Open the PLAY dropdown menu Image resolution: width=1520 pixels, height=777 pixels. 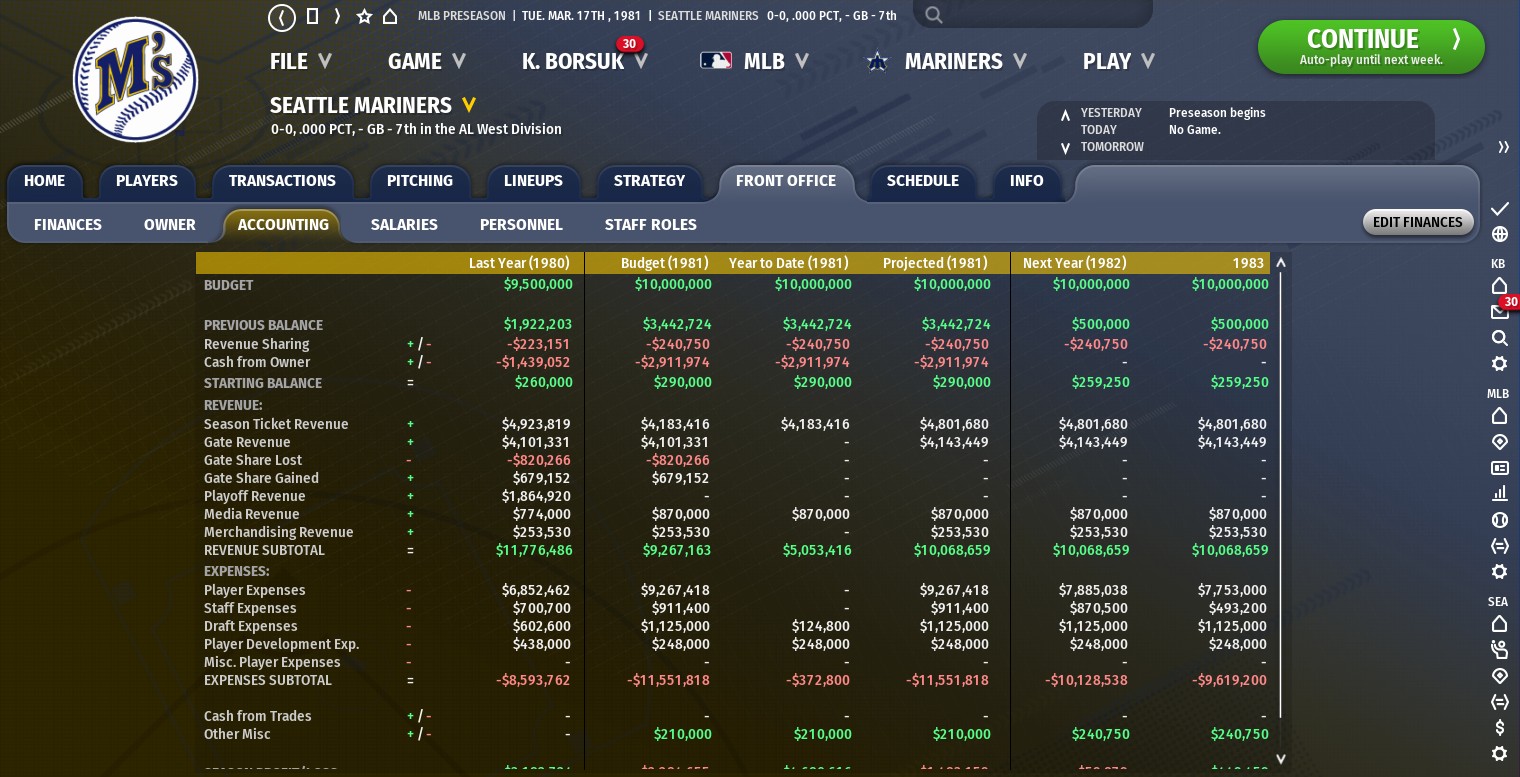tap(1118, 62)
